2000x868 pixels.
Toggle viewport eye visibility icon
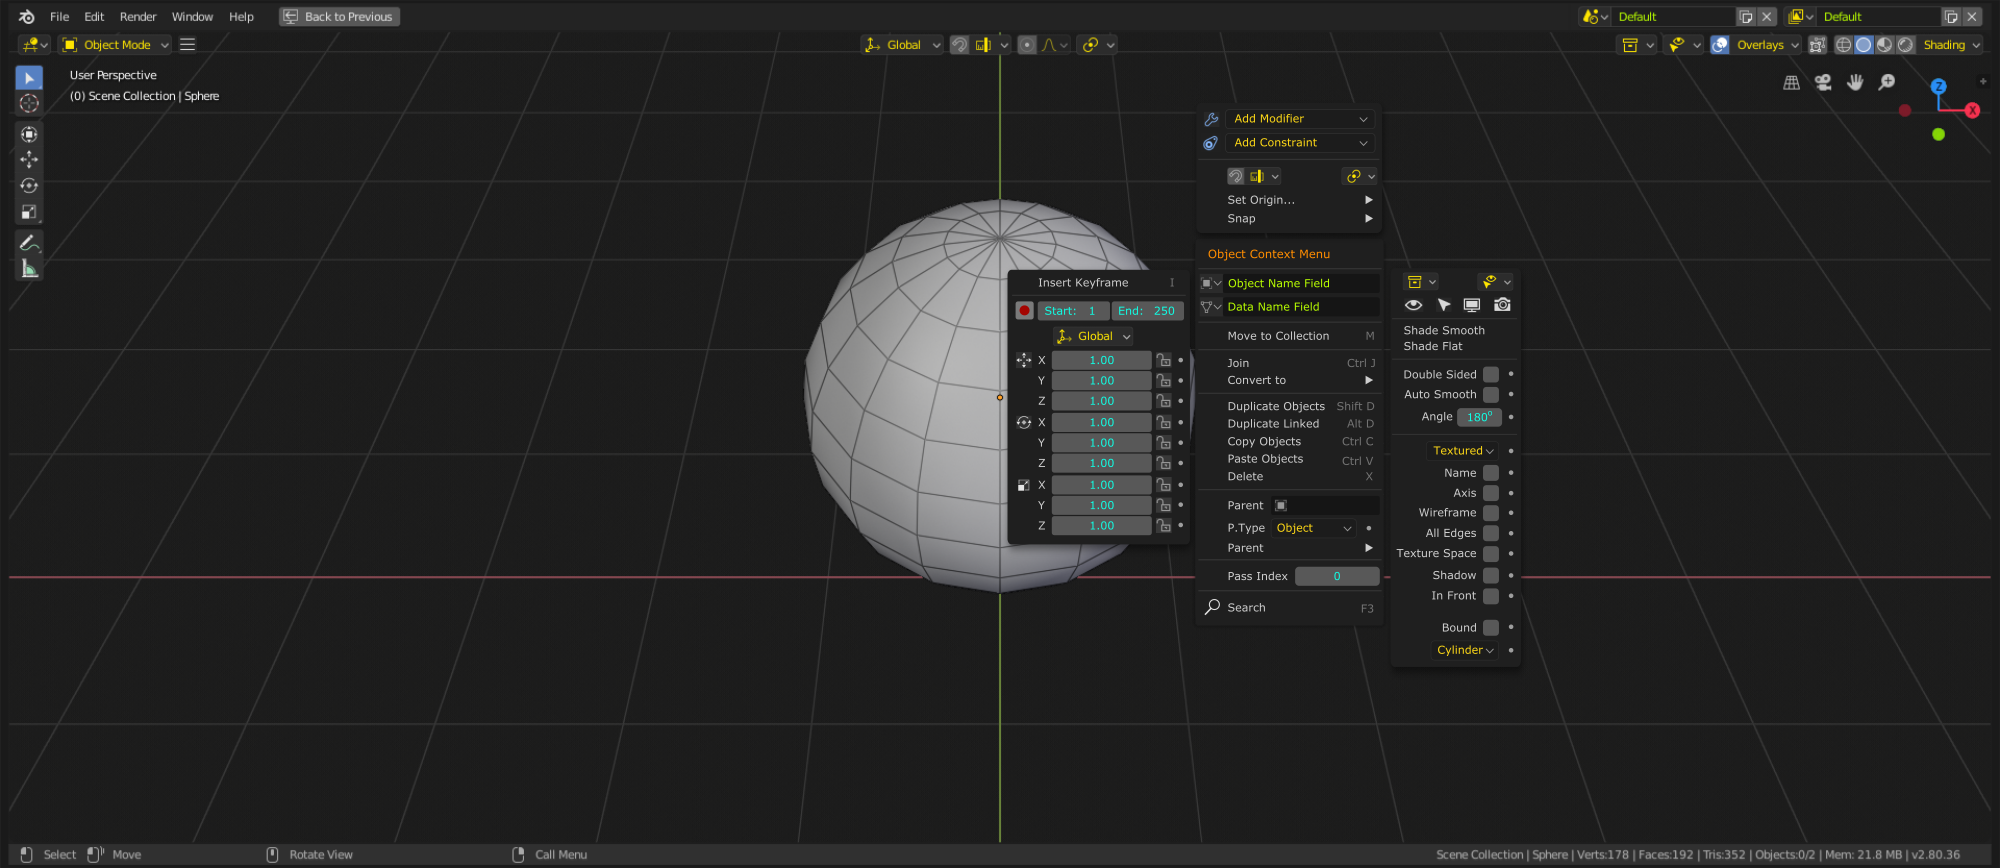(x=1413, y=305)
